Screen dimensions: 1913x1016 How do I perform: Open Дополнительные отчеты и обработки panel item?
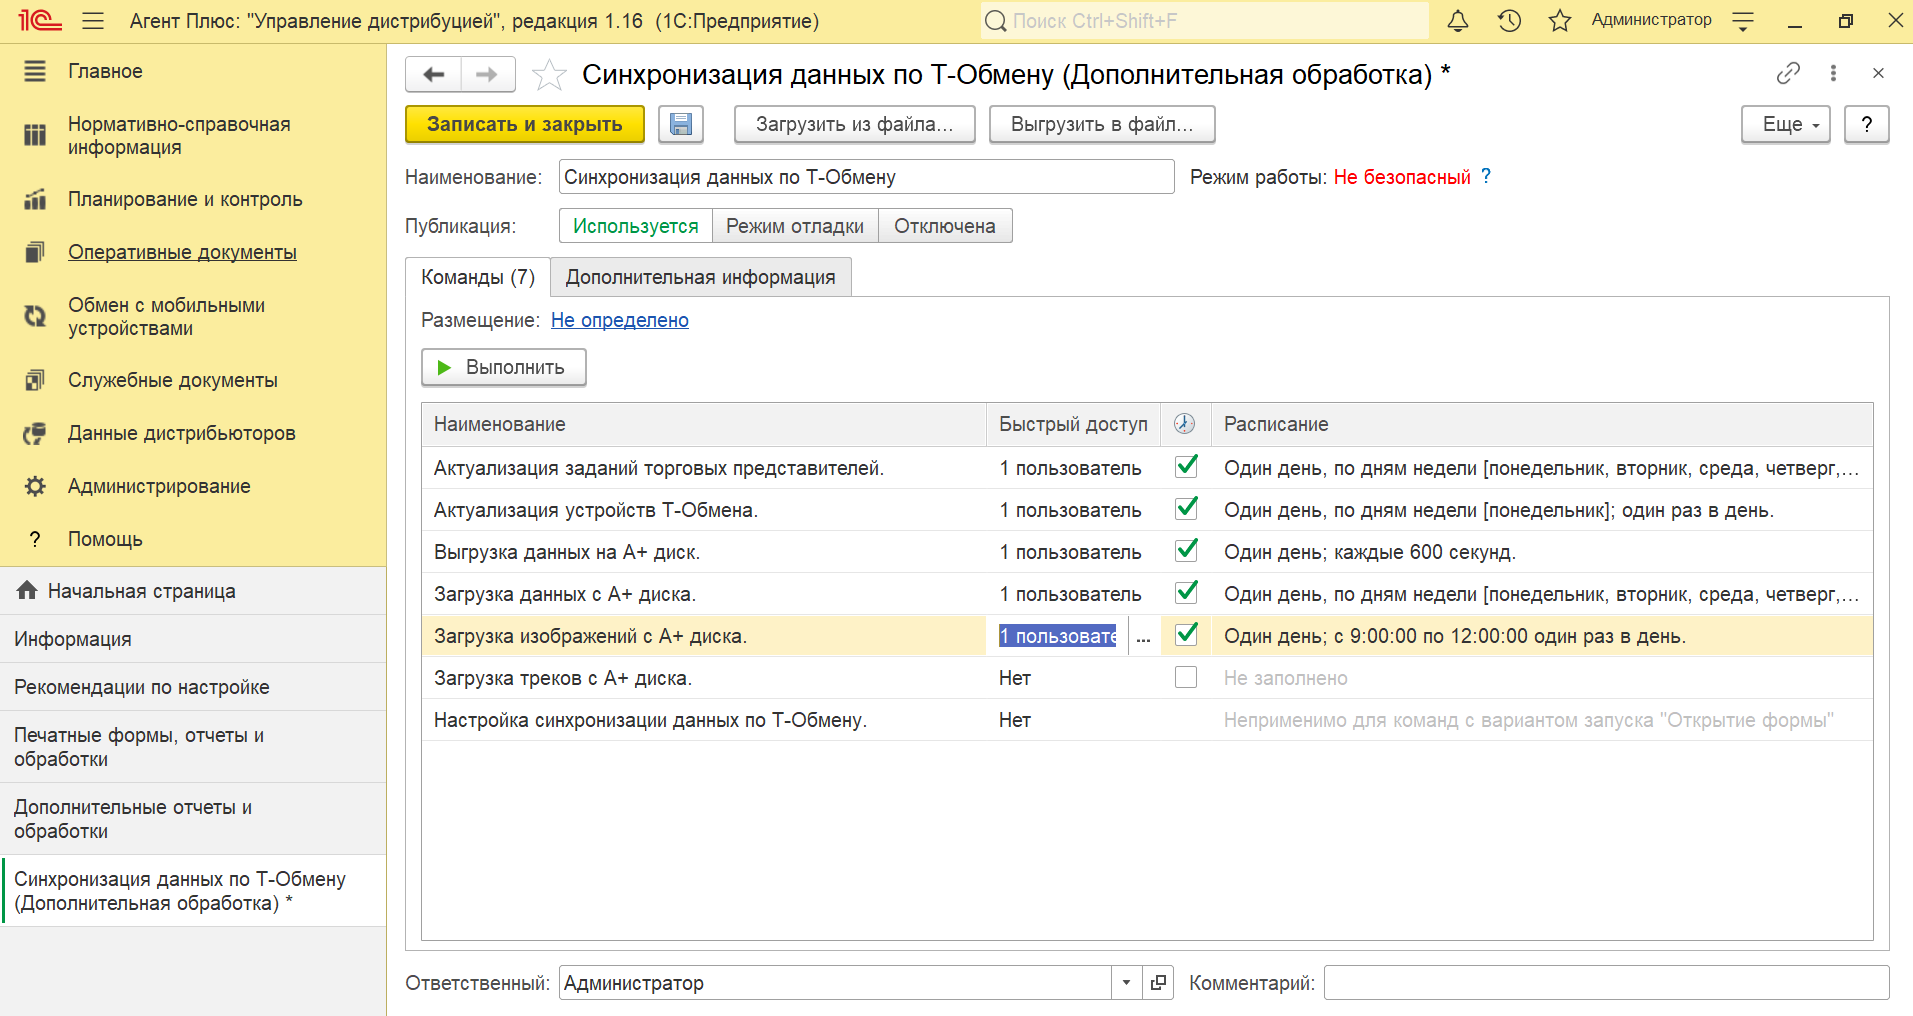tap(193, 819)
